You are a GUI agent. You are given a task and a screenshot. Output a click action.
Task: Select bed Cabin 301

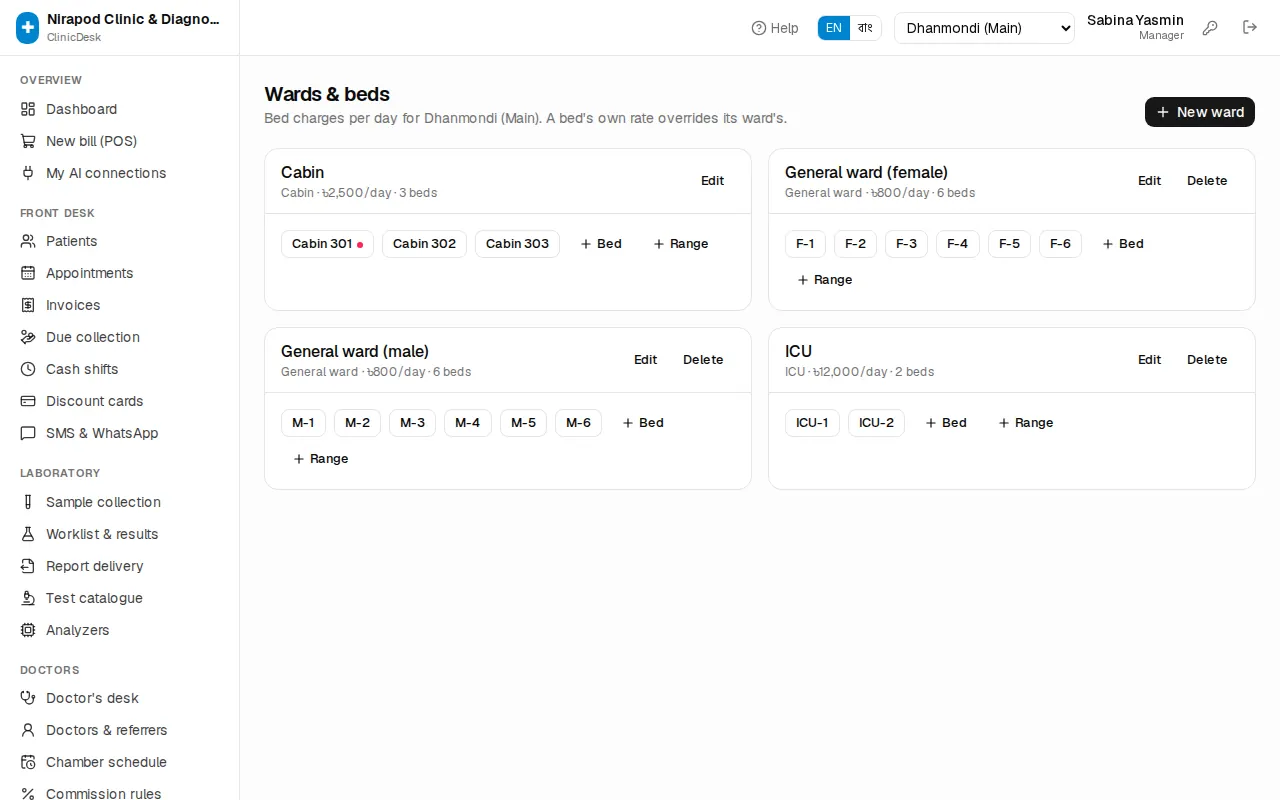coord(327,244)
